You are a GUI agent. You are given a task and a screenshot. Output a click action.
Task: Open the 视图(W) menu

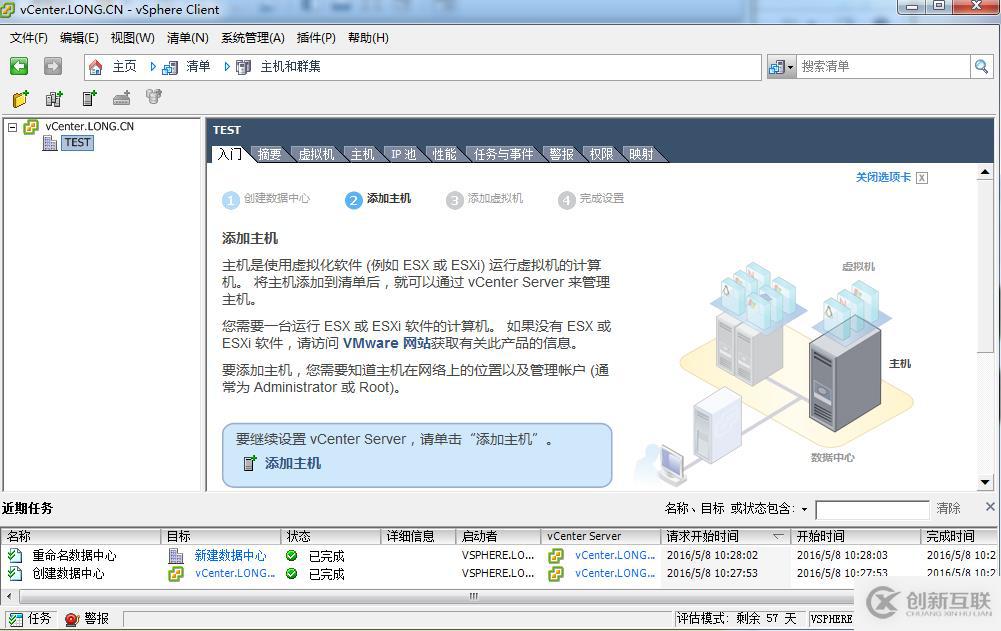132,38
